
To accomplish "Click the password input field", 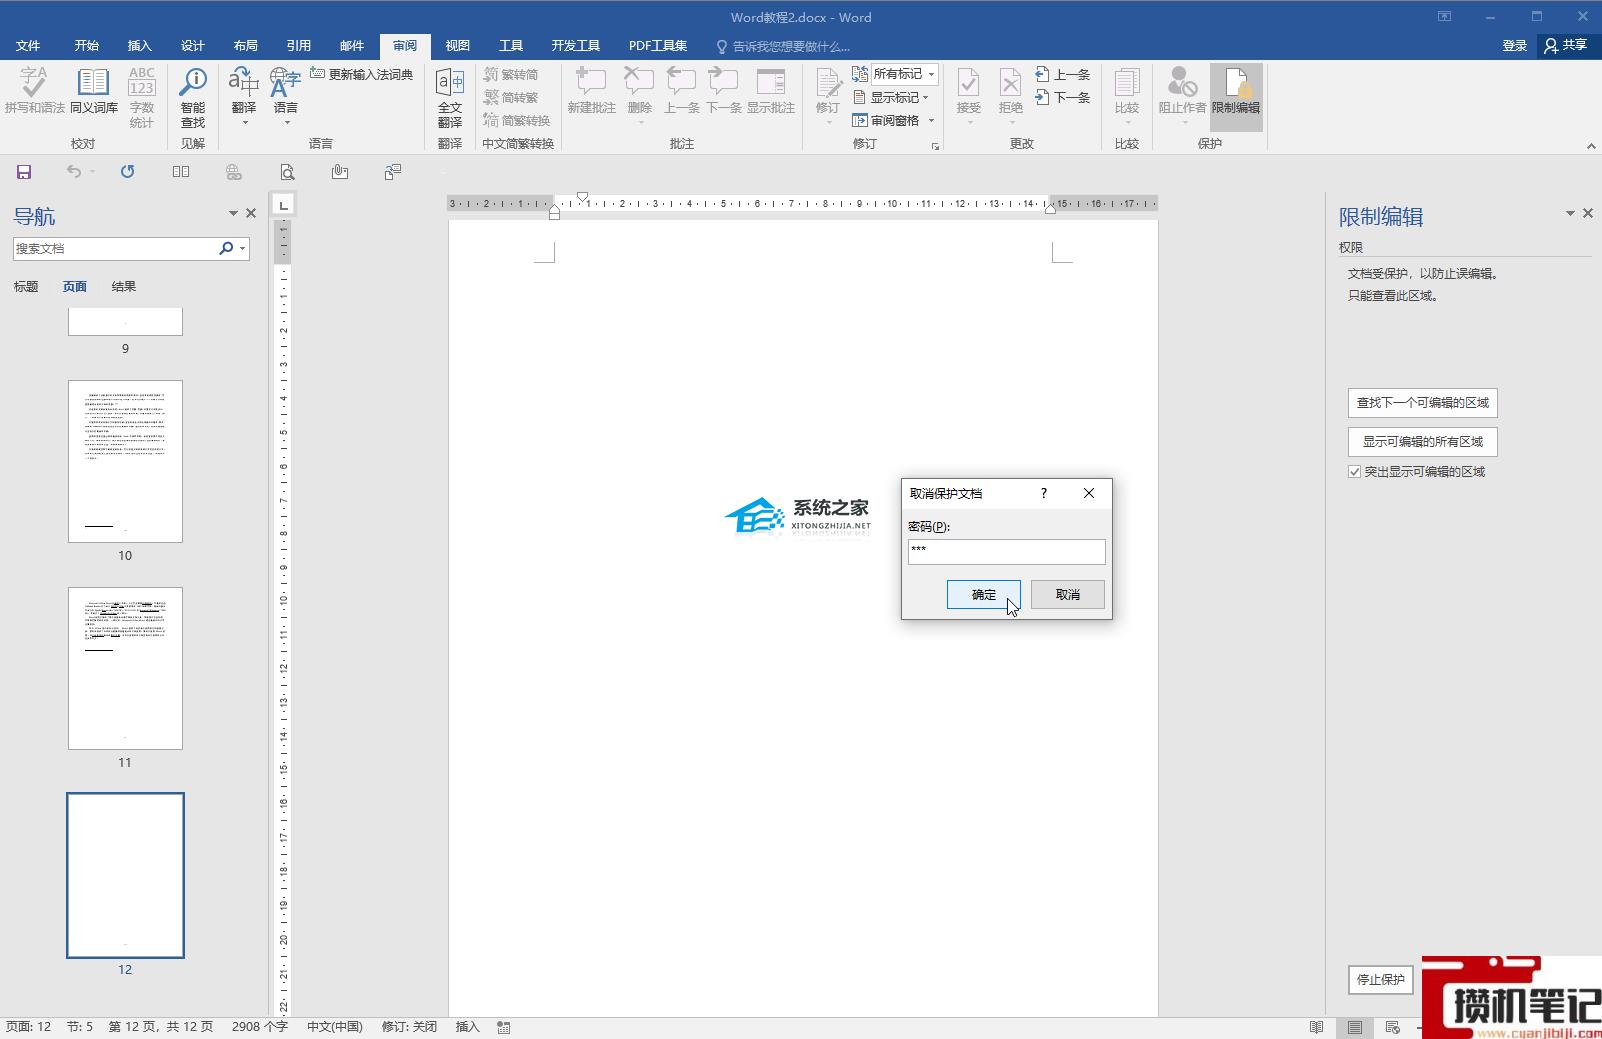I will (1007, 552).
